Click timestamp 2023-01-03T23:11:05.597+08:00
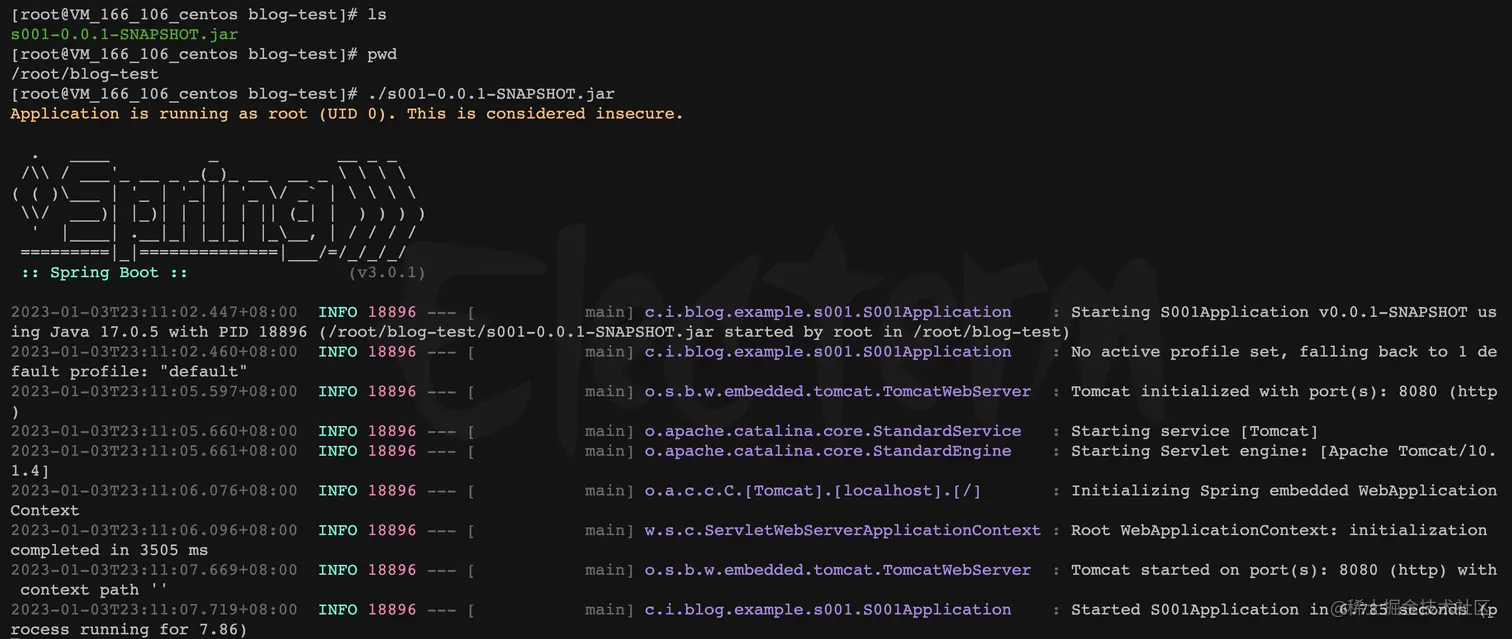1512x639 pixels. 154,391
